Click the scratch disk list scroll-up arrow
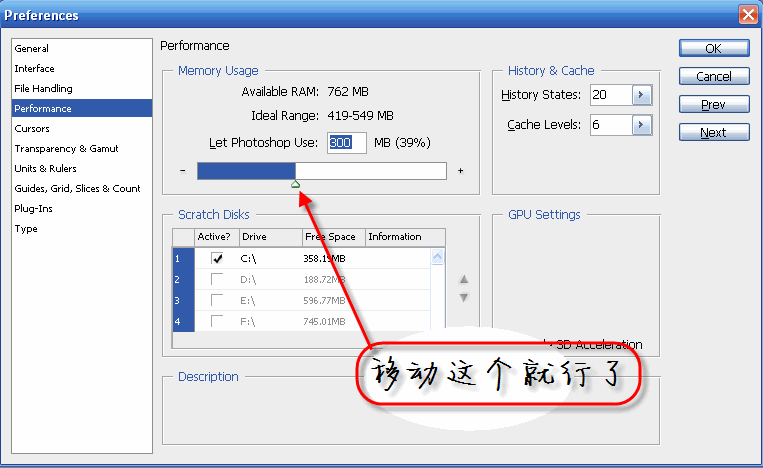The width and height of the screenshot is (763, 468). [x=437, y=256]
